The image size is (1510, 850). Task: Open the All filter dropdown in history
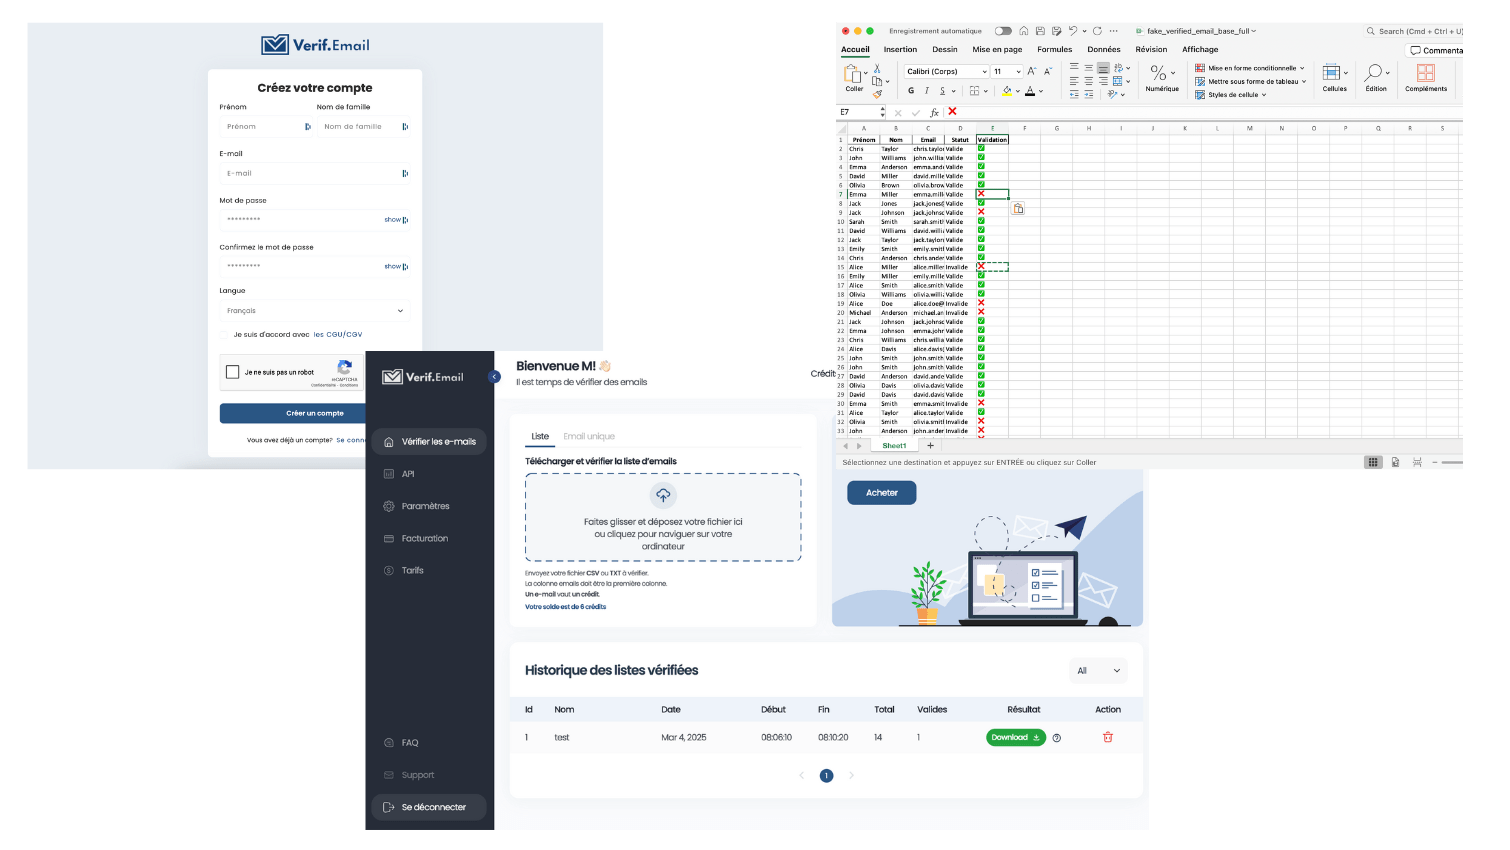coord(1098,671)
